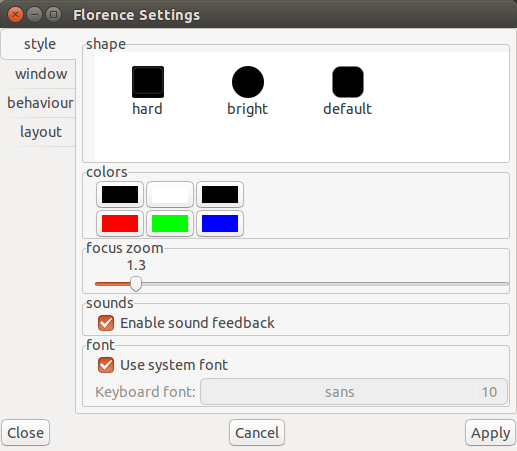Select the hard square shape style

point(148,91)
